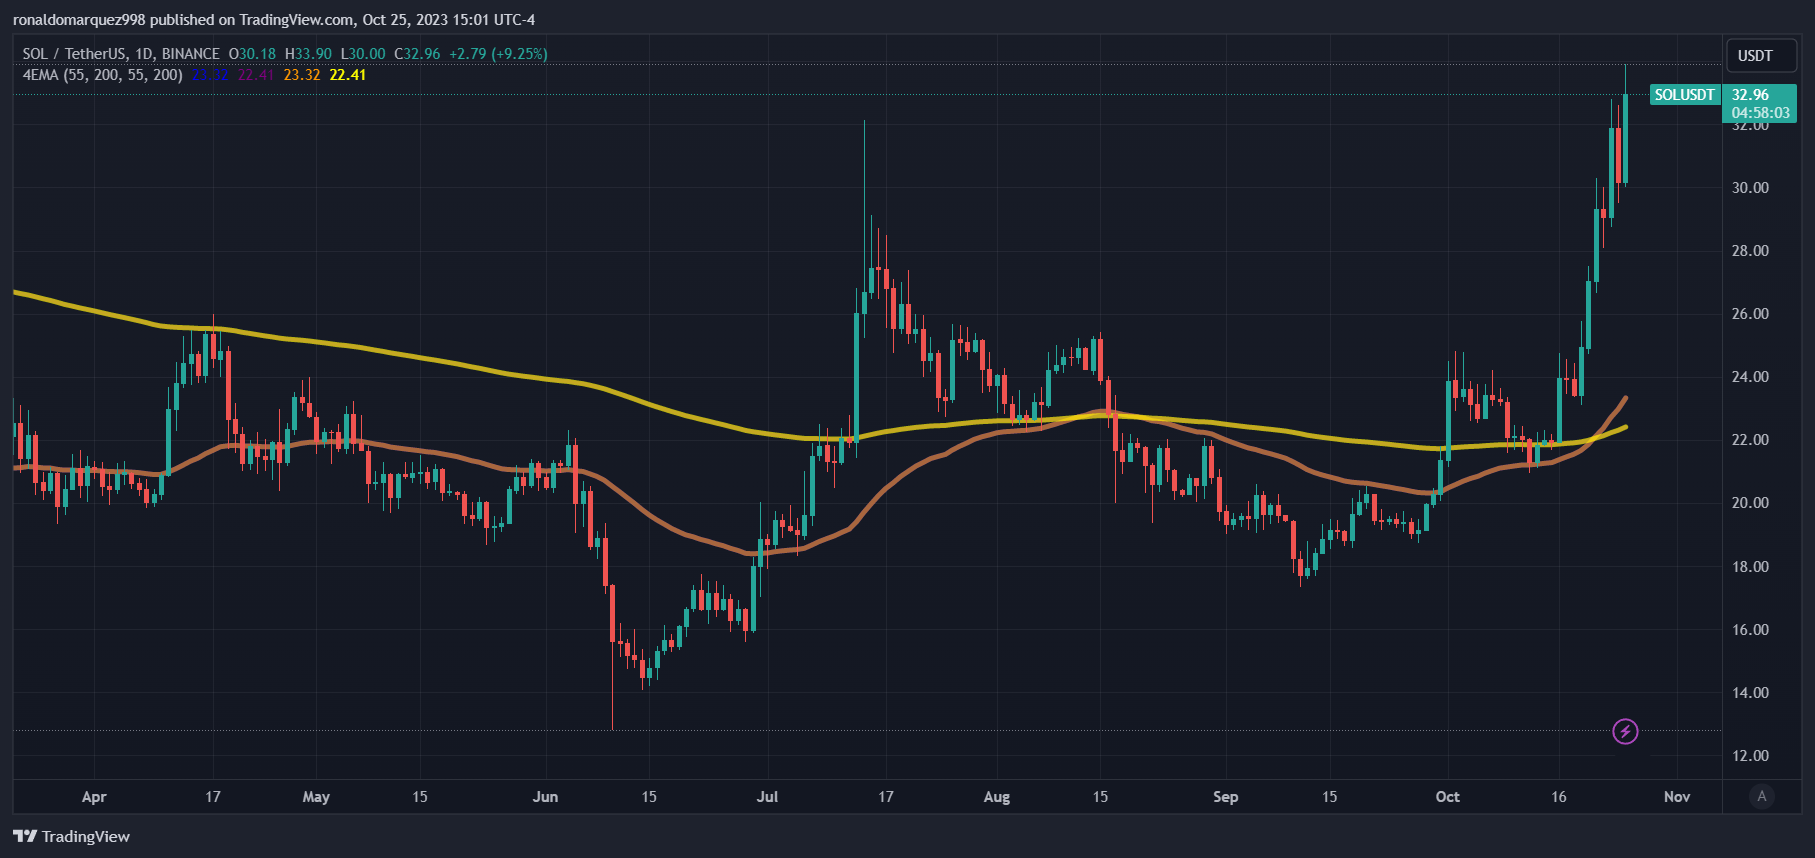Click the high value H33.90
Image resolution: width=1815 pixels, height=858 pixels.
click(308, 54)
